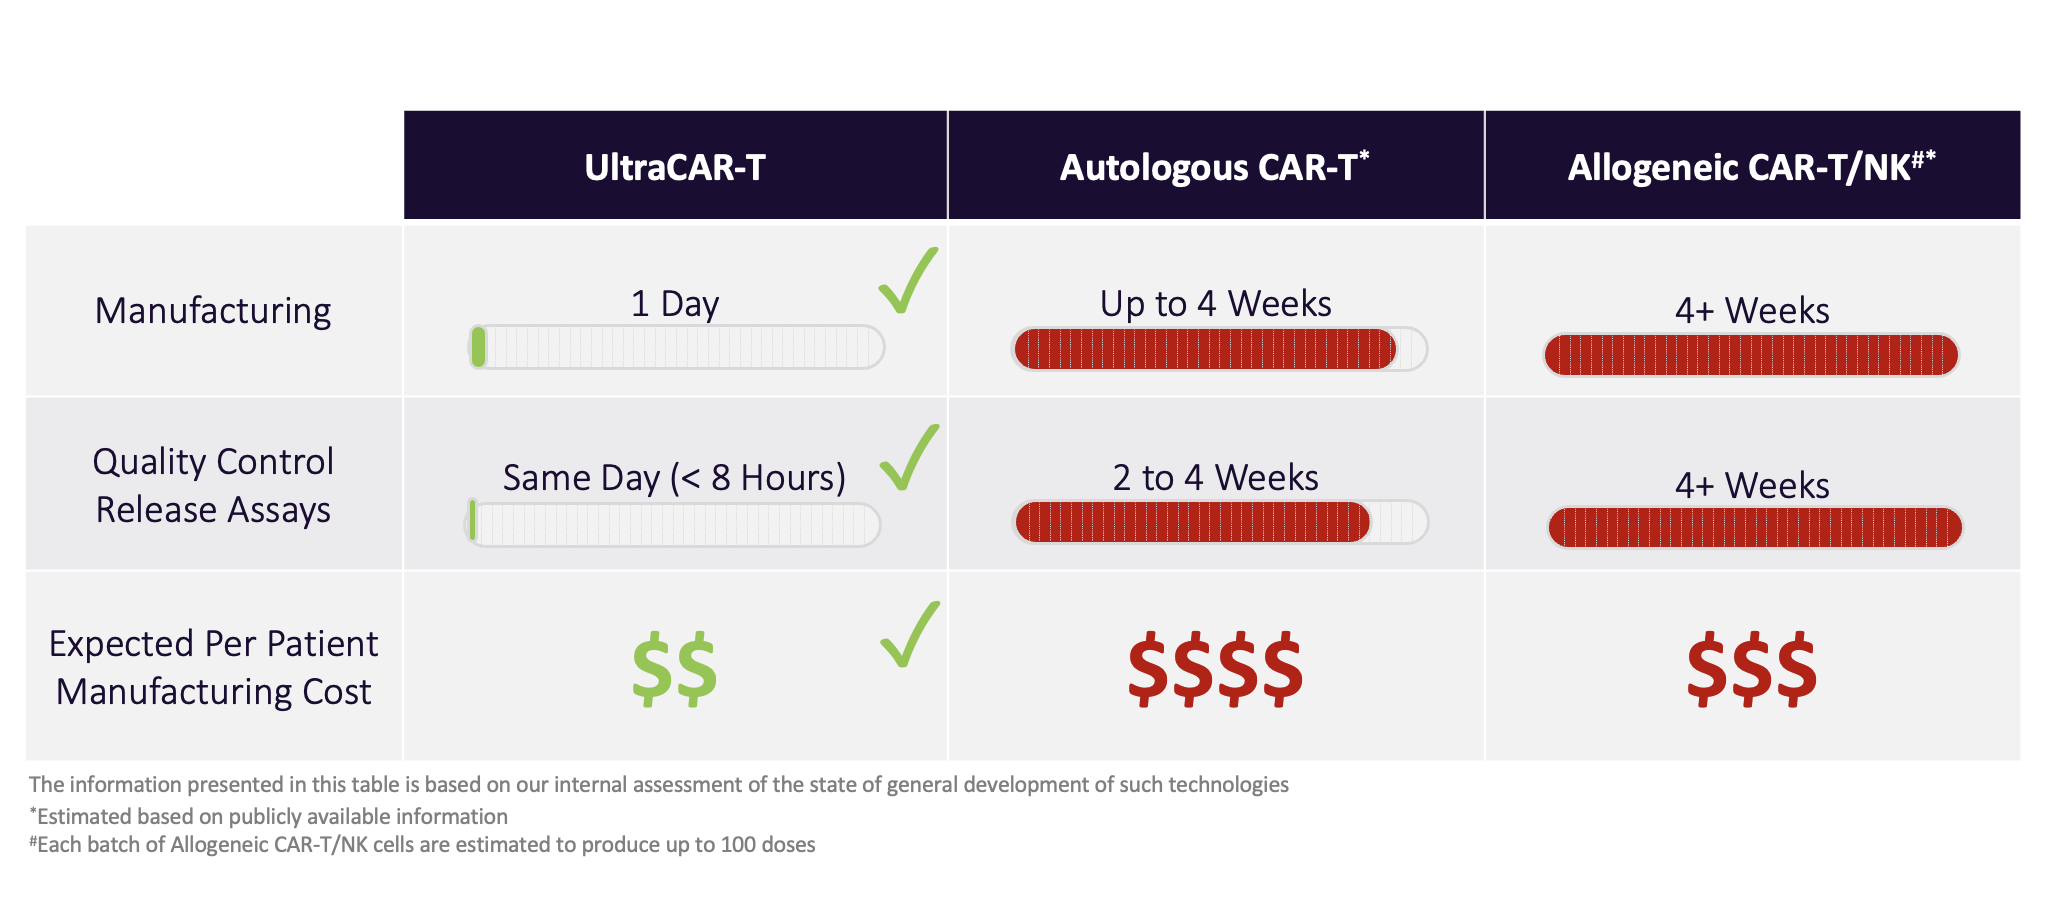Click the Same Day quality control bar
The image size is (2048, 912).
click(673, 523)
